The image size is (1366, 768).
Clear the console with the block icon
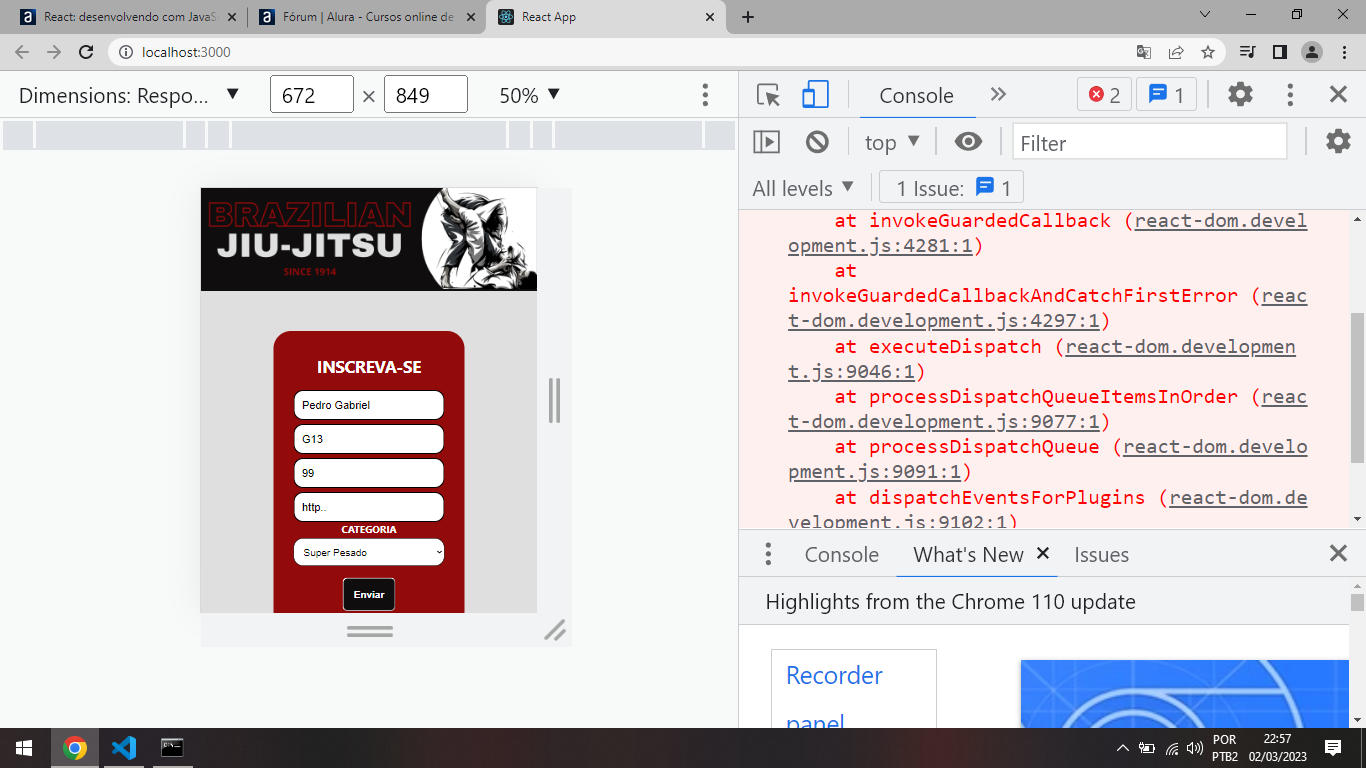coord(817,142)
